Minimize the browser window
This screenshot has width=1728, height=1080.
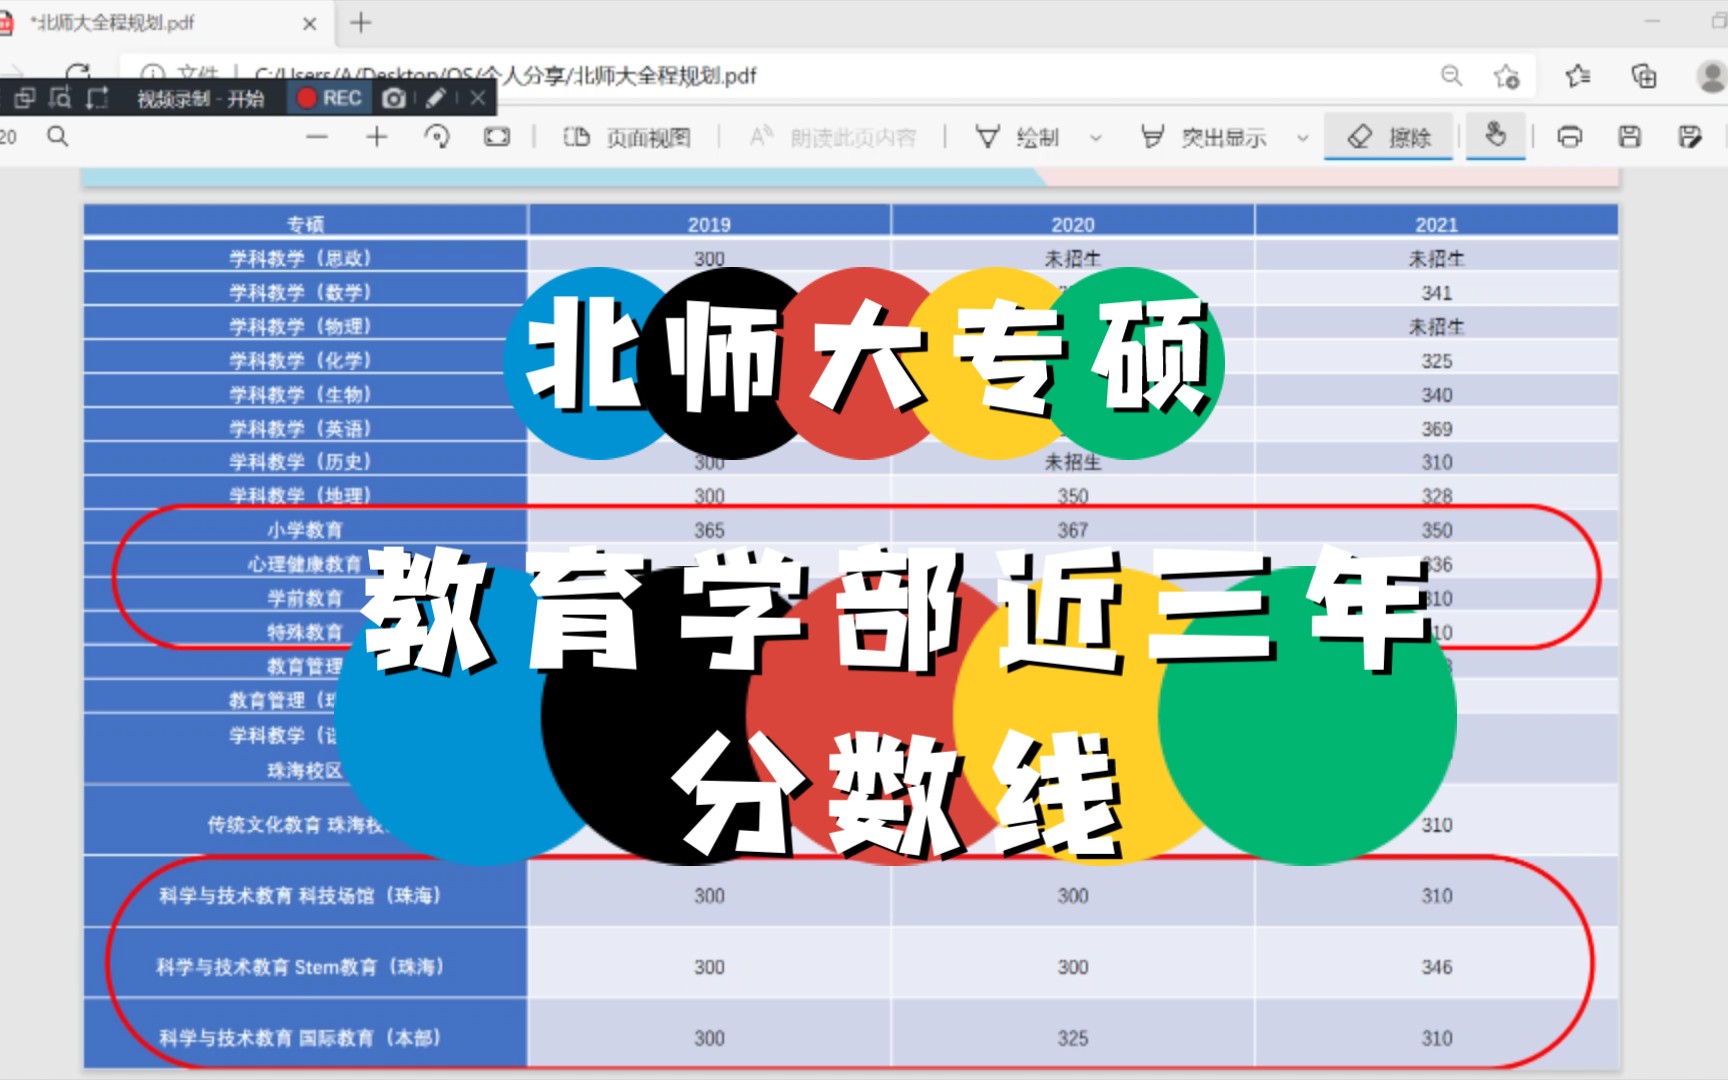[x=1652, y=21]
